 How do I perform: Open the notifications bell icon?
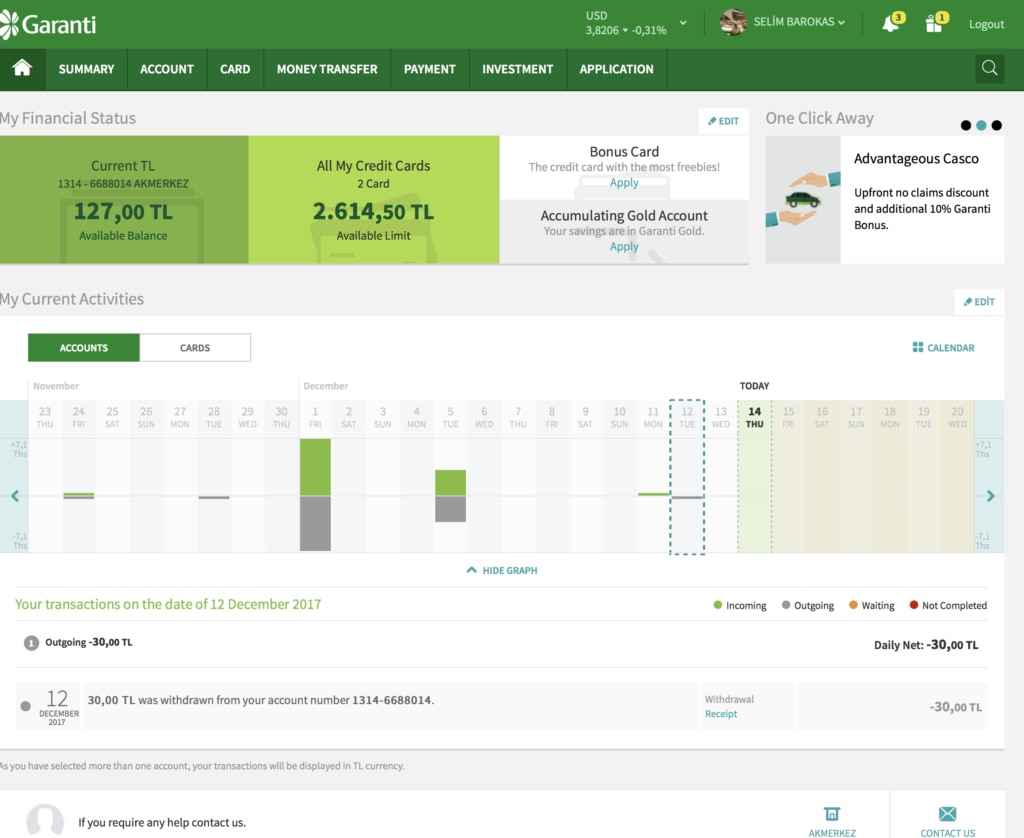click(891, 24)
